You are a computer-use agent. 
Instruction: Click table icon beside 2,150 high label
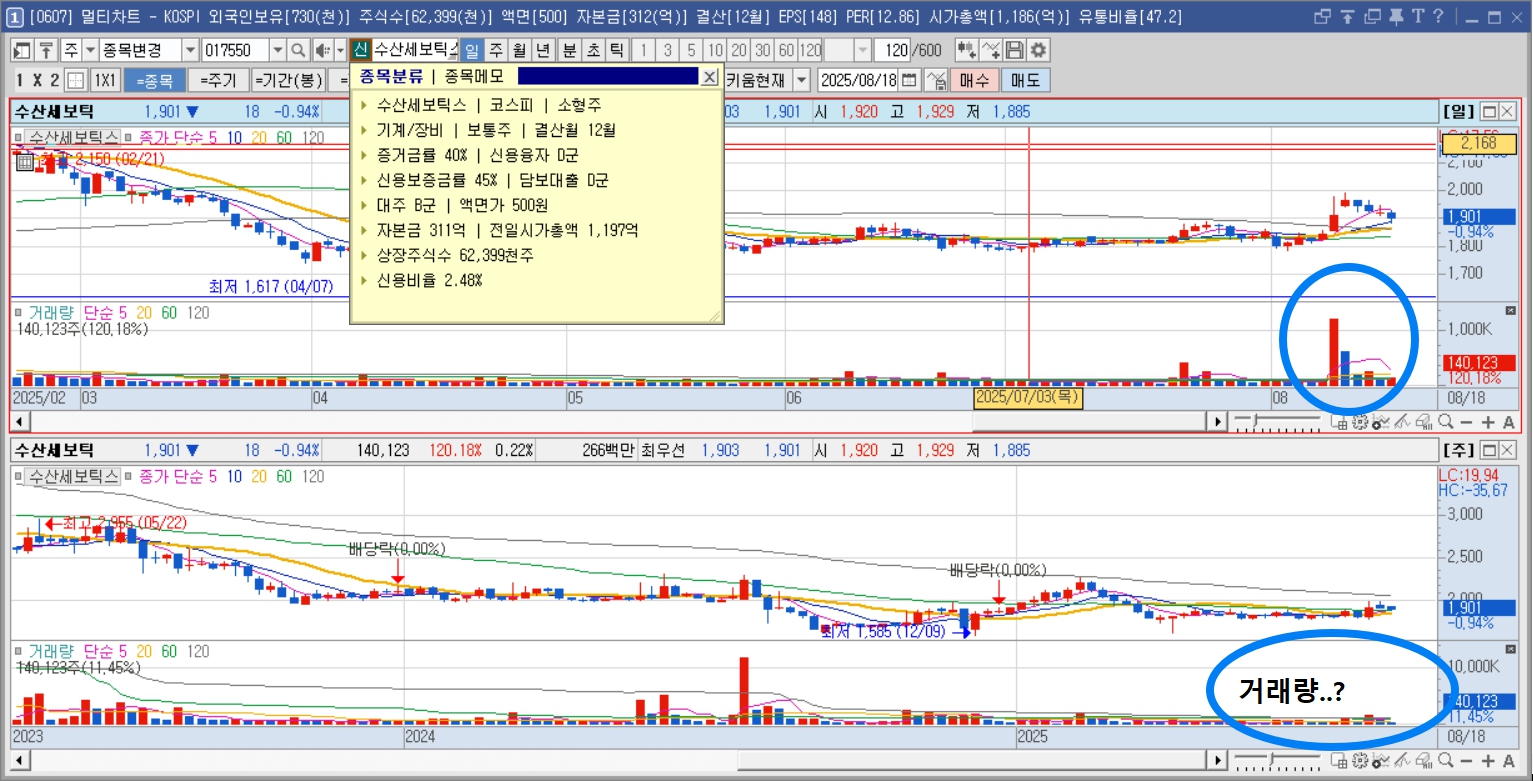(x=25, y=160)
